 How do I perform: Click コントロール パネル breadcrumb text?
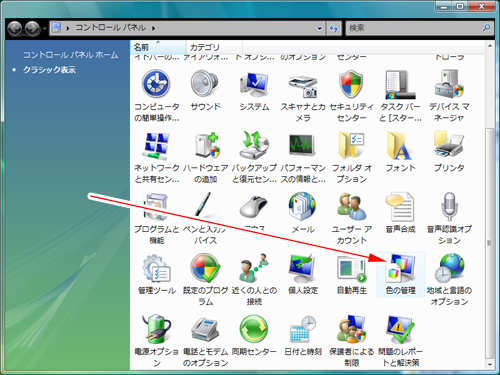[x=111, y=28]
